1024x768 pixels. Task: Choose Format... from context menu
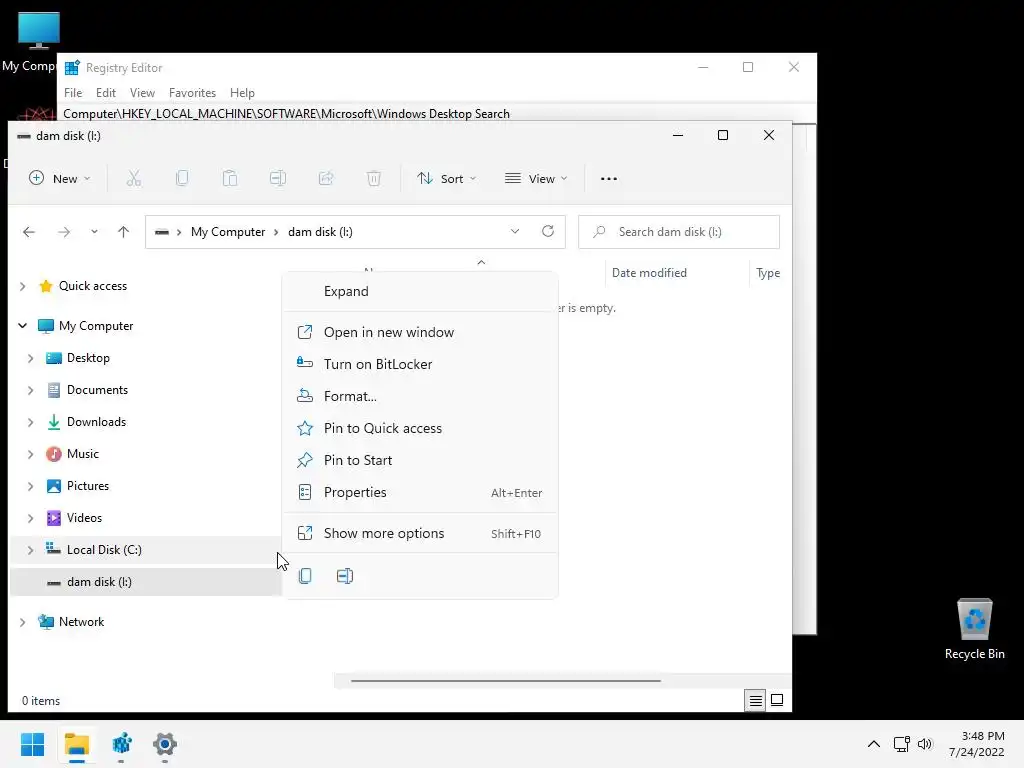tap(420, 396)
